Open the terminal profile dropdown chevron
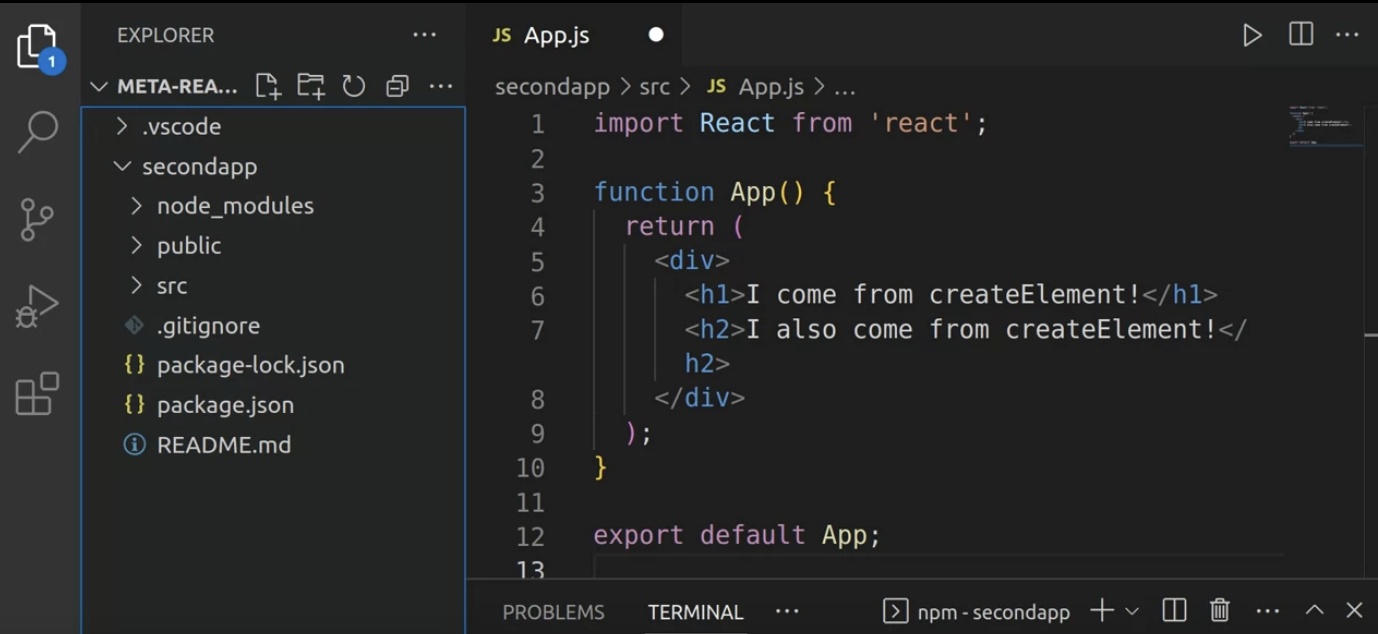1378x634 pixels. coord(1131,610)
